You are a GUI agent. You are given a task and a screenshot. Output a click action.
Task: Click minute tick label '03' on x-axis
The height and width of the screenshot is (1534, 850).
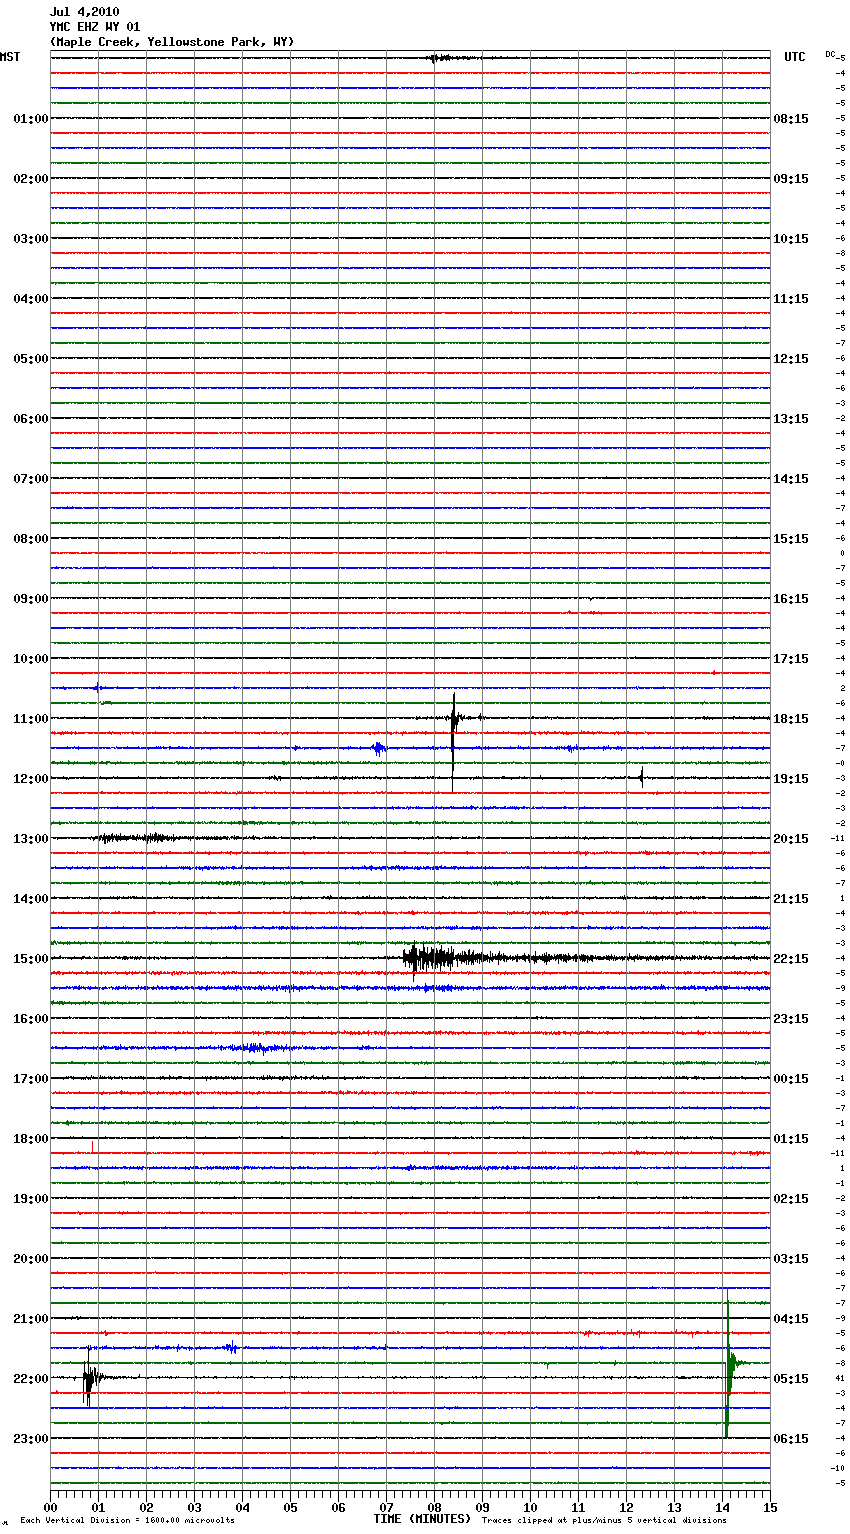[x=194, y=1507]
